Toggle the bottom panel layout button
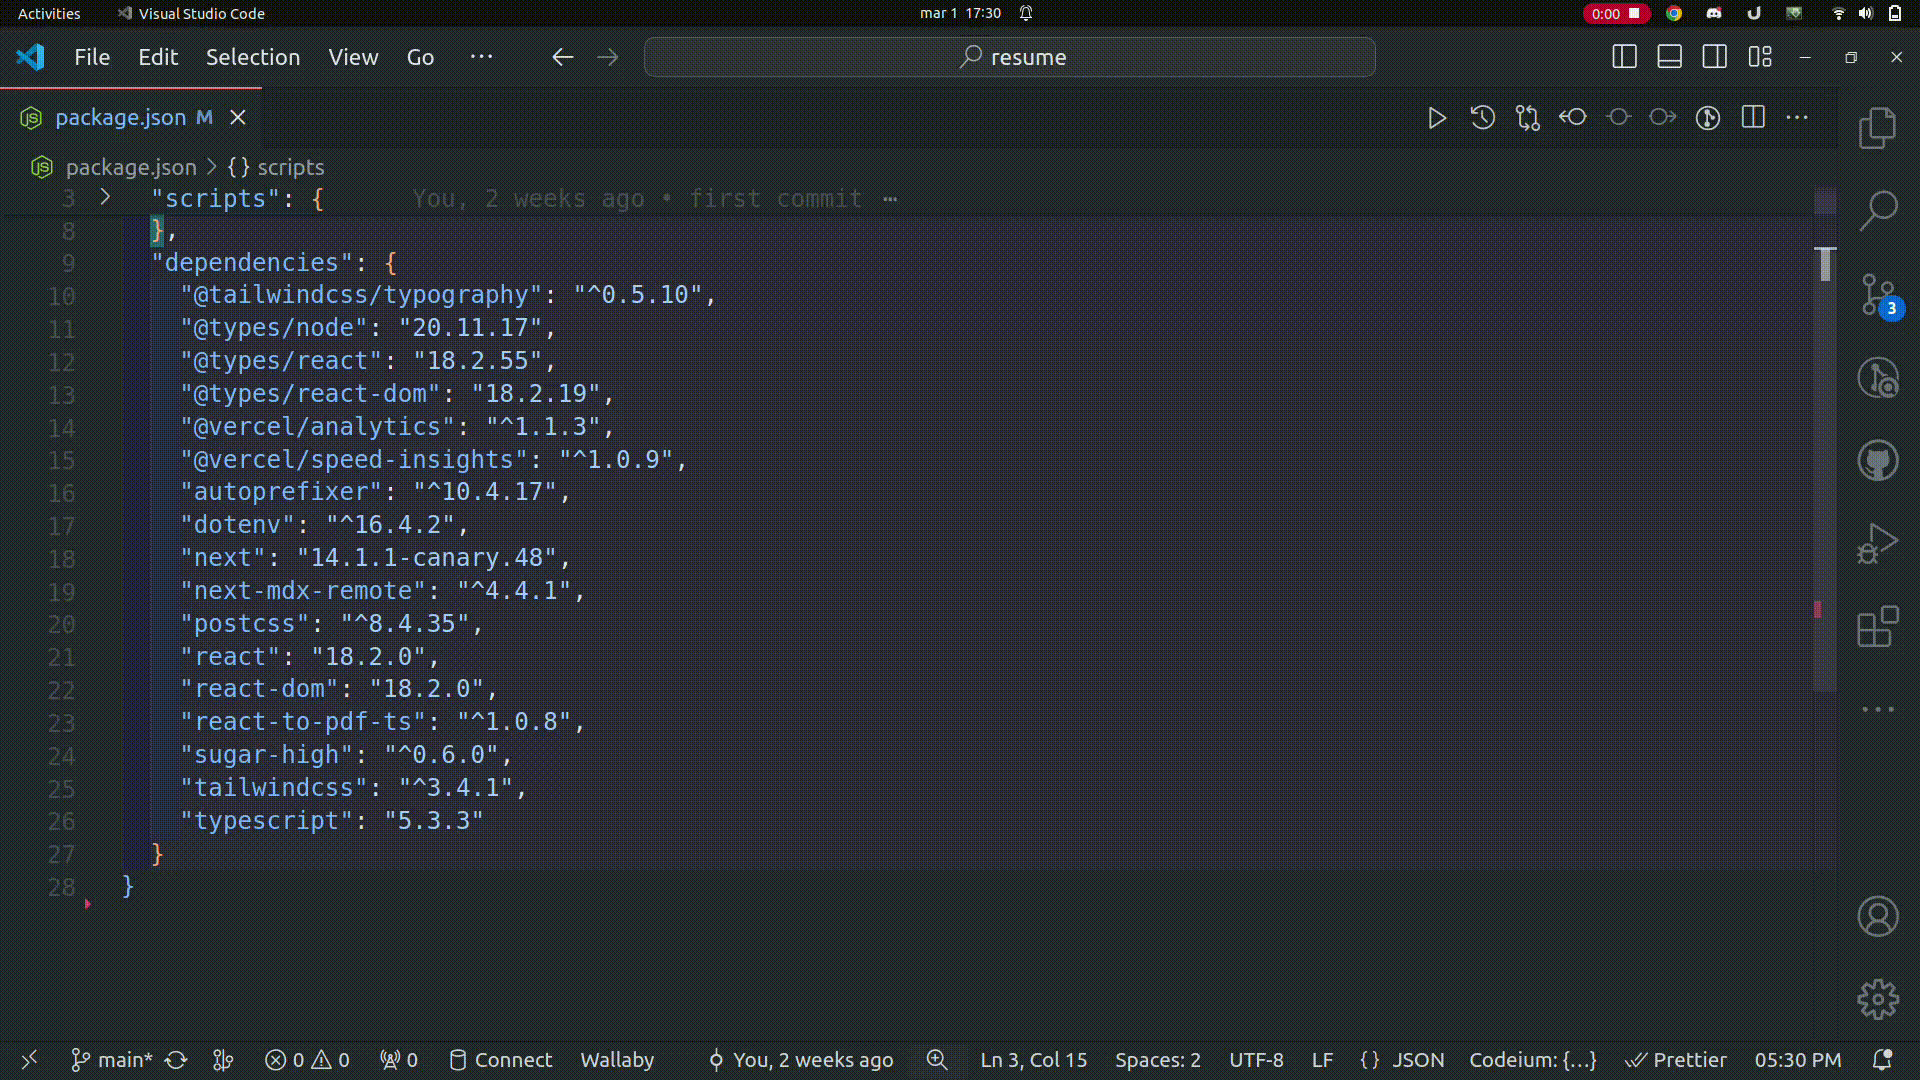The height and width of the screenshot is (1080, 1920). point(1669,57)
